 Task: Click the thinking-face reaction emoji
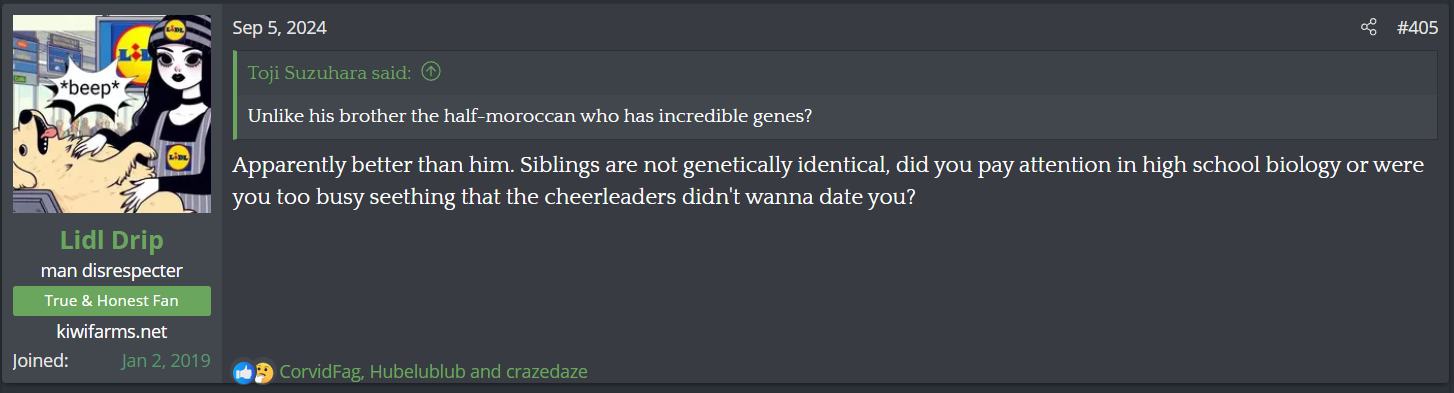coord(263,373)
